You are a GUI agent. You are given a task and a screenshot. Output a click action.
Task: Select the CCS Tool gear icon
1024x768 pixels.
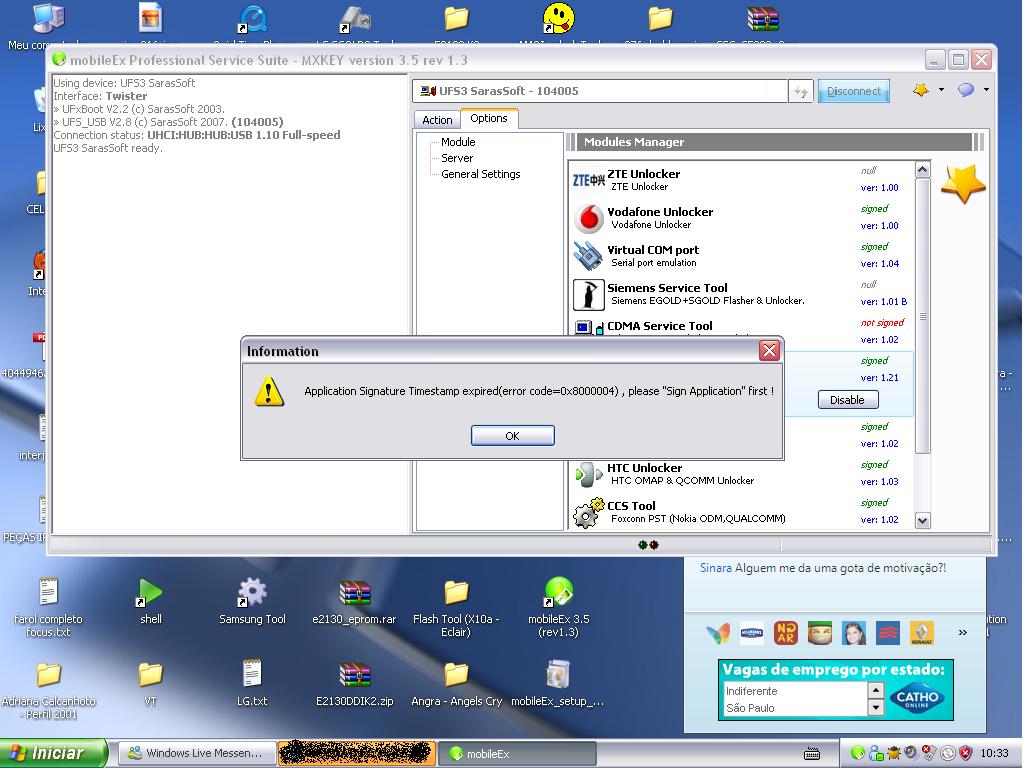(588, 513)
